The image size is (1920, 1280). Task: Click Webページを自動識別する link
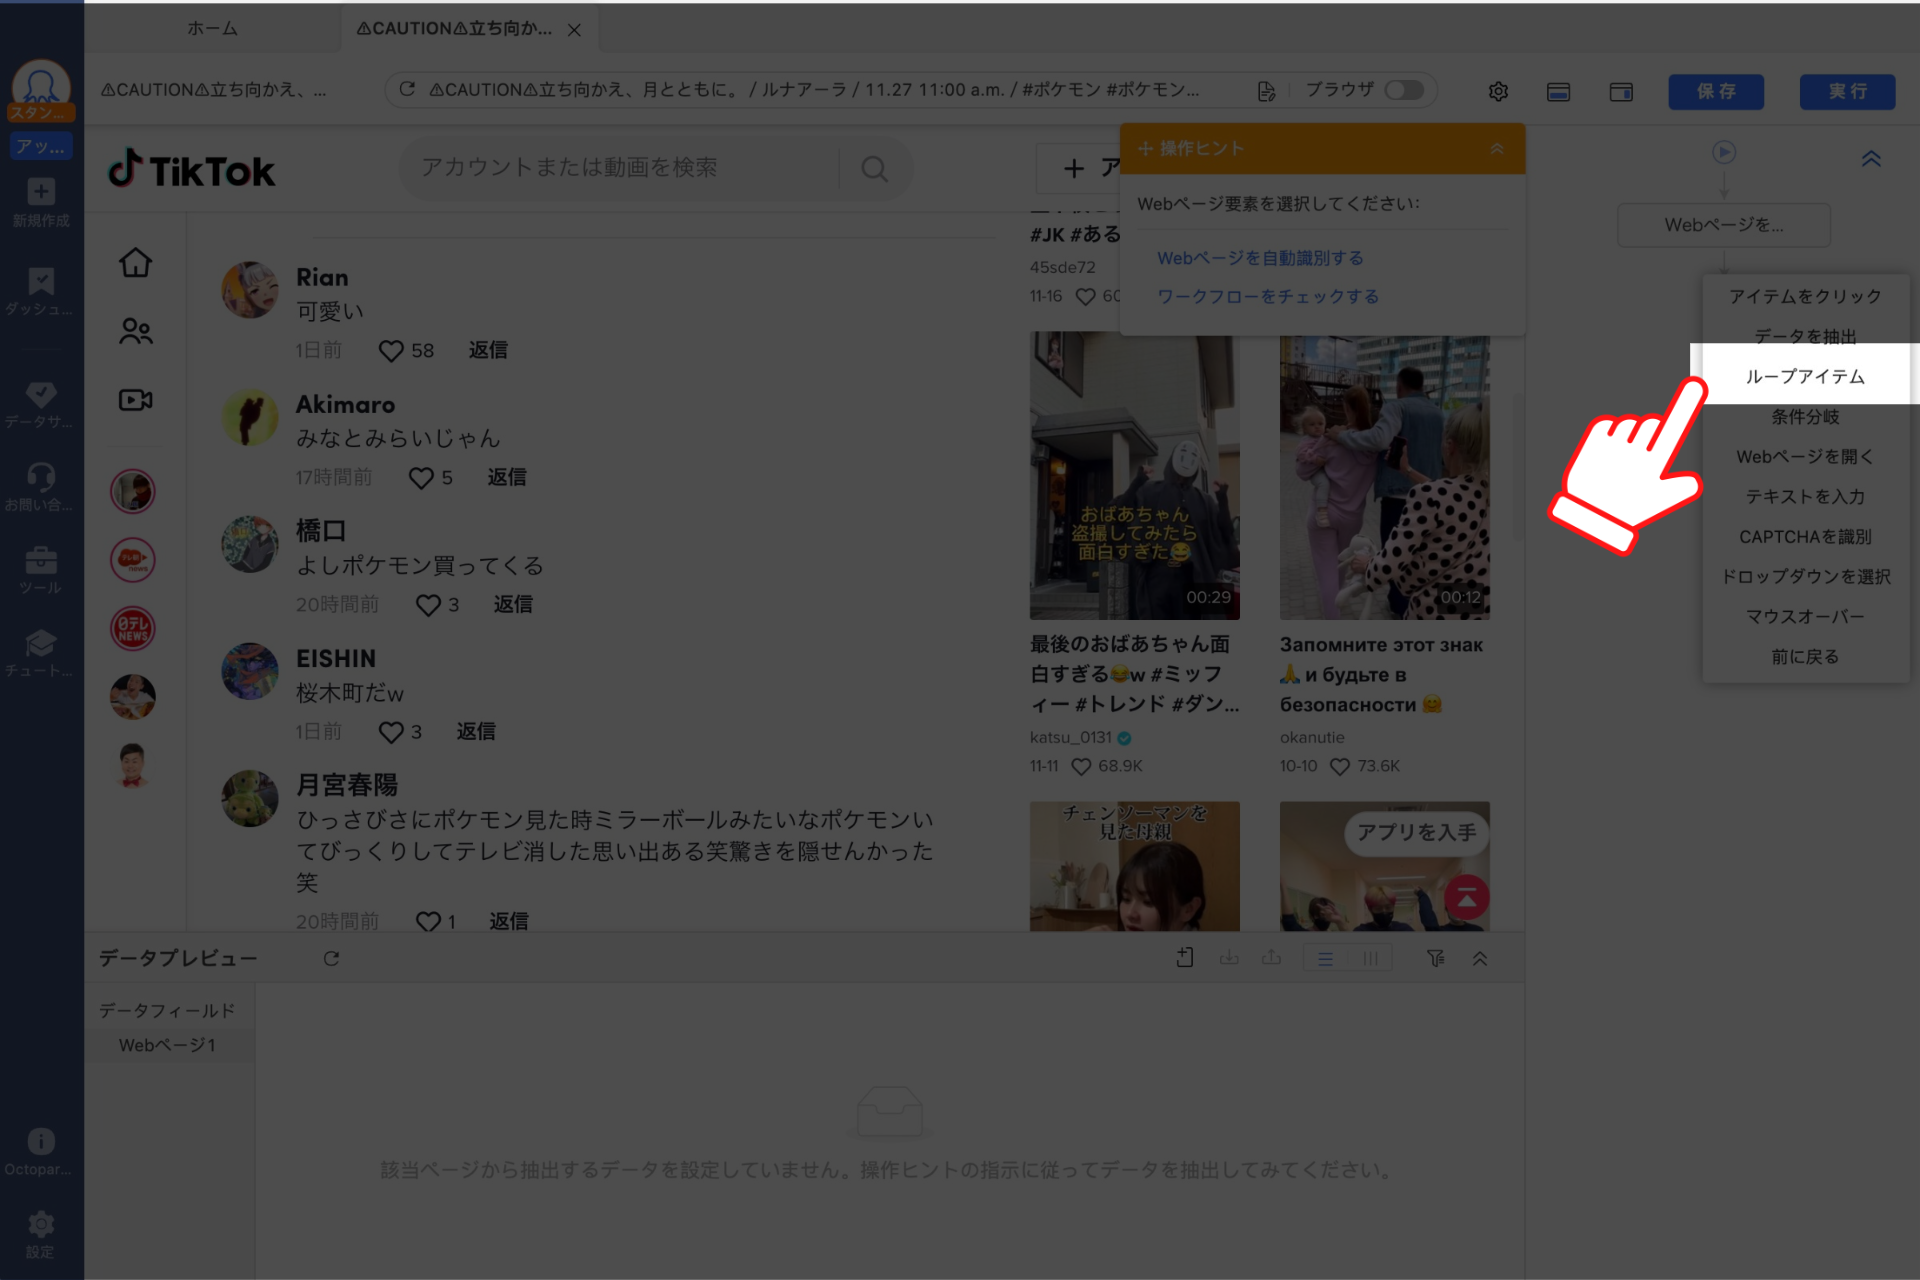tap(1260, 258)
